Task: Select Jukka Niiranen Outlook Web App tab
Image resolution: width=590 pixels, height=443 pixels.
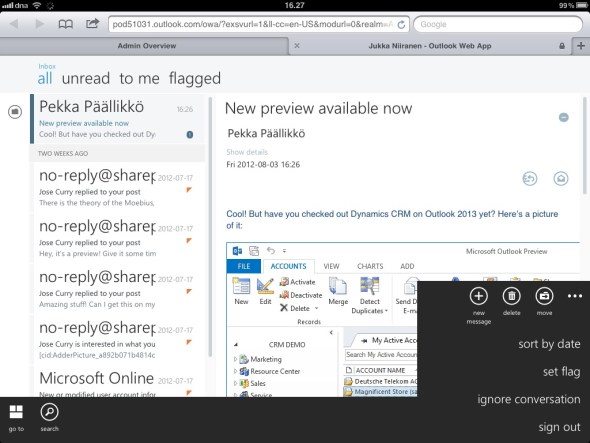Action: pos(430,46)
